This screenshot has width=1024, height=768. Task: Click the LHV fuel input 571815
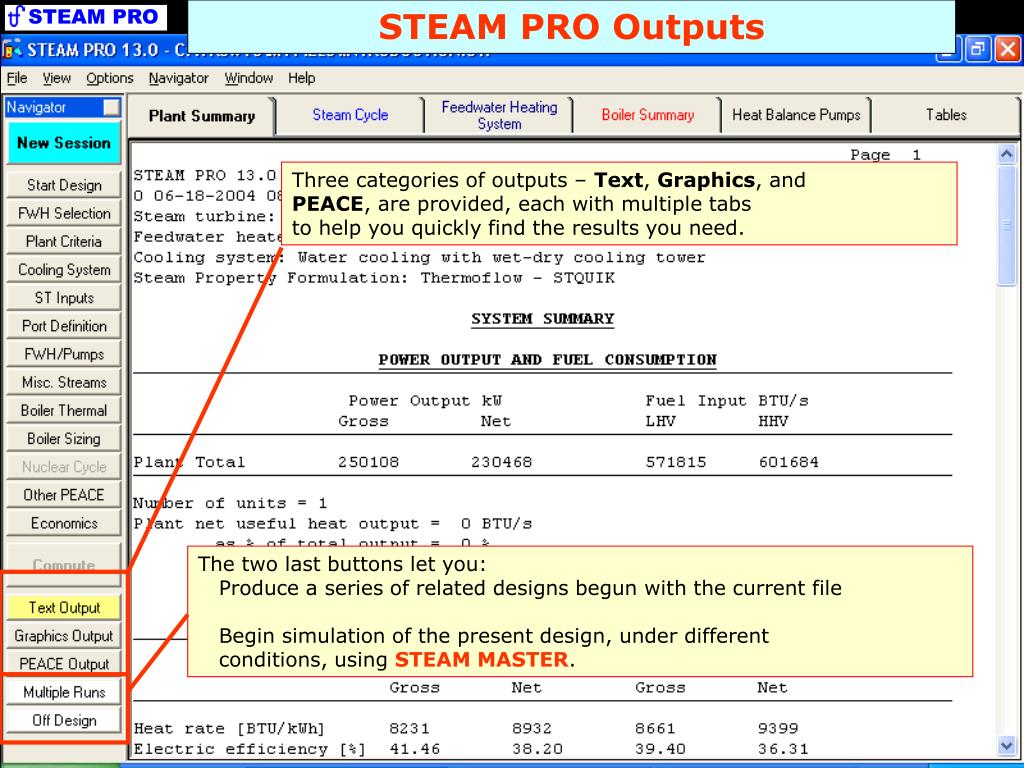point(676,462)
